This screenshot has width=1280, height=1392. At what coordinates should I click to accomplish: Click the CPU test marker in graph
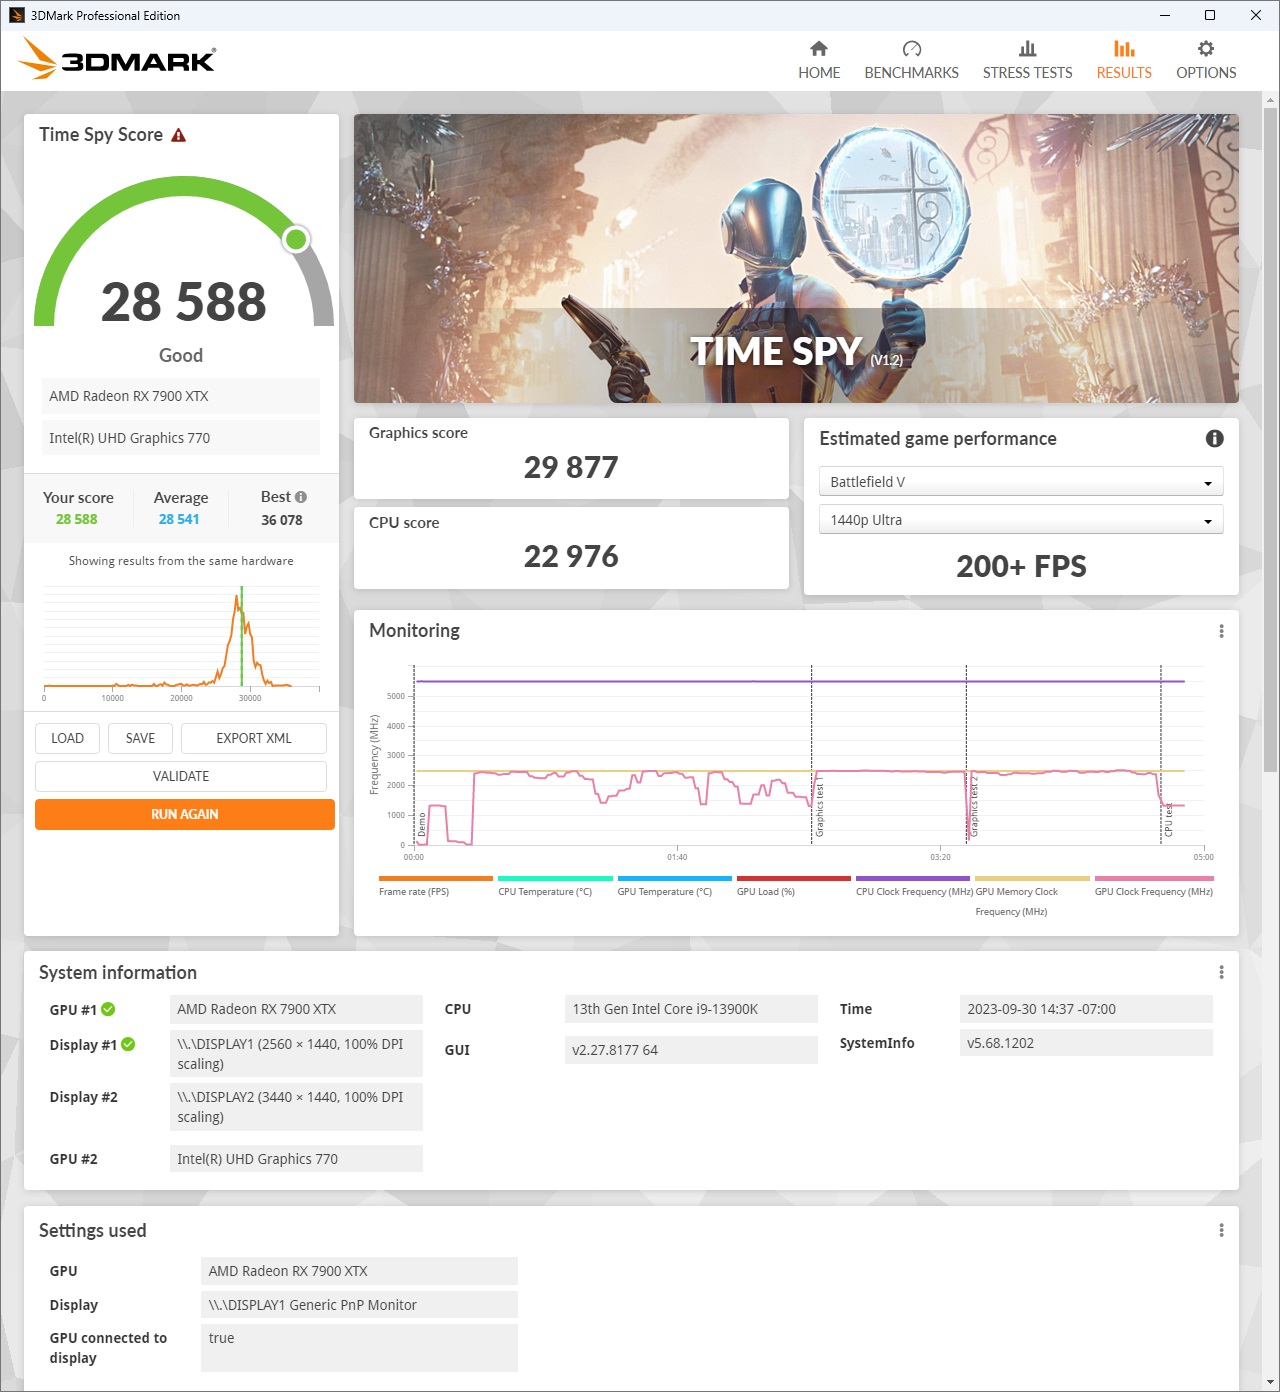click(1168, 819)
